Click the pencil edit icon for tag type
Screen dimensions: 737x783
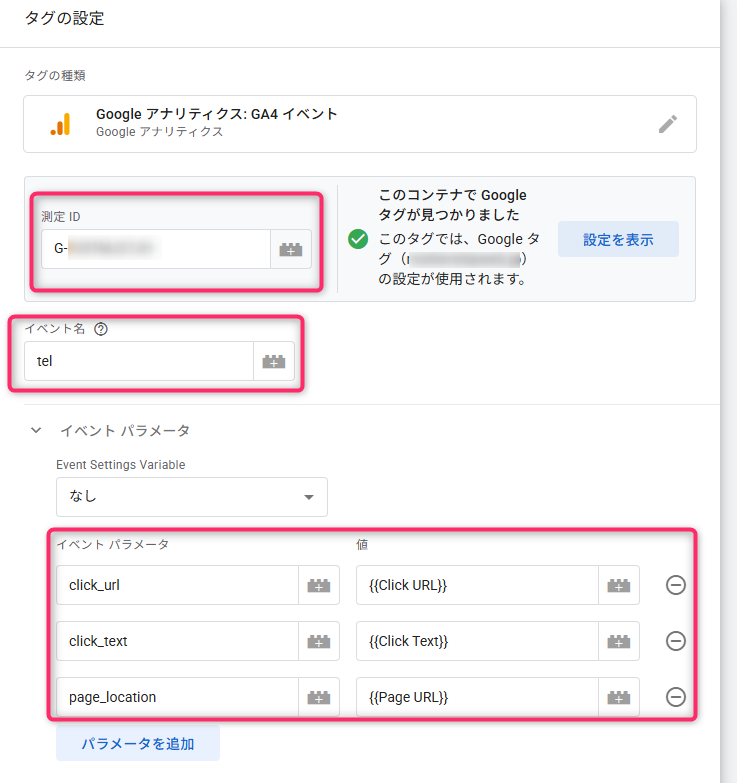667,124
